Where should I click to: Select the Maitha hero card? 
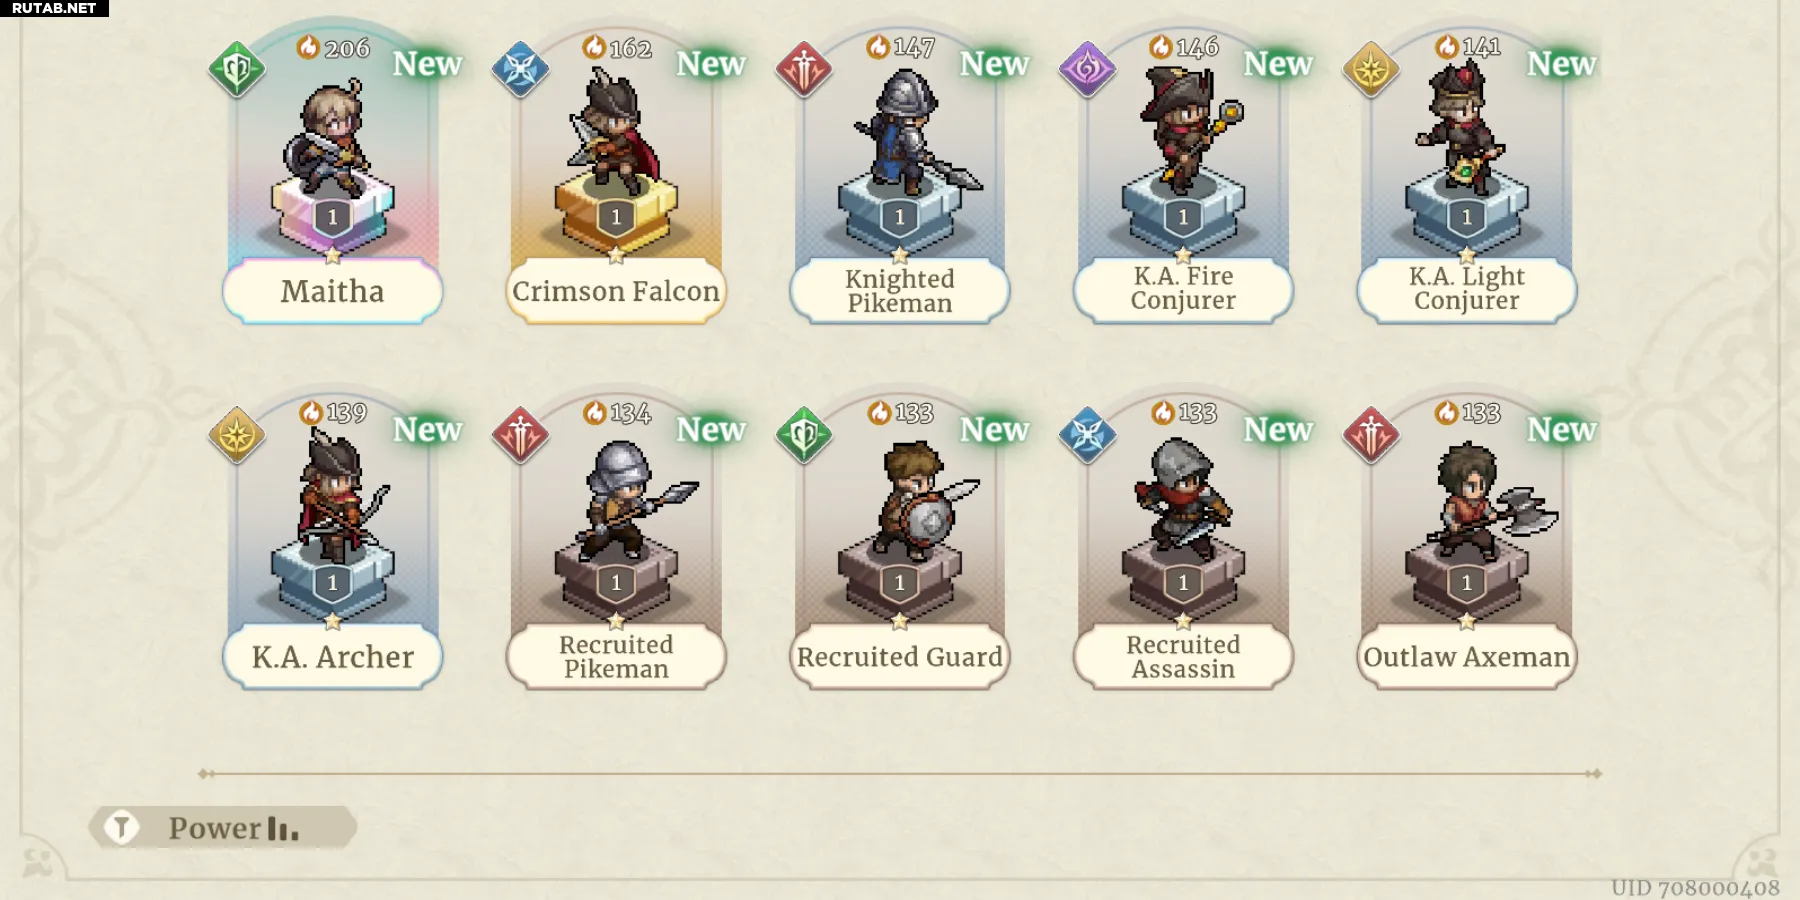[x=333, y=175]
